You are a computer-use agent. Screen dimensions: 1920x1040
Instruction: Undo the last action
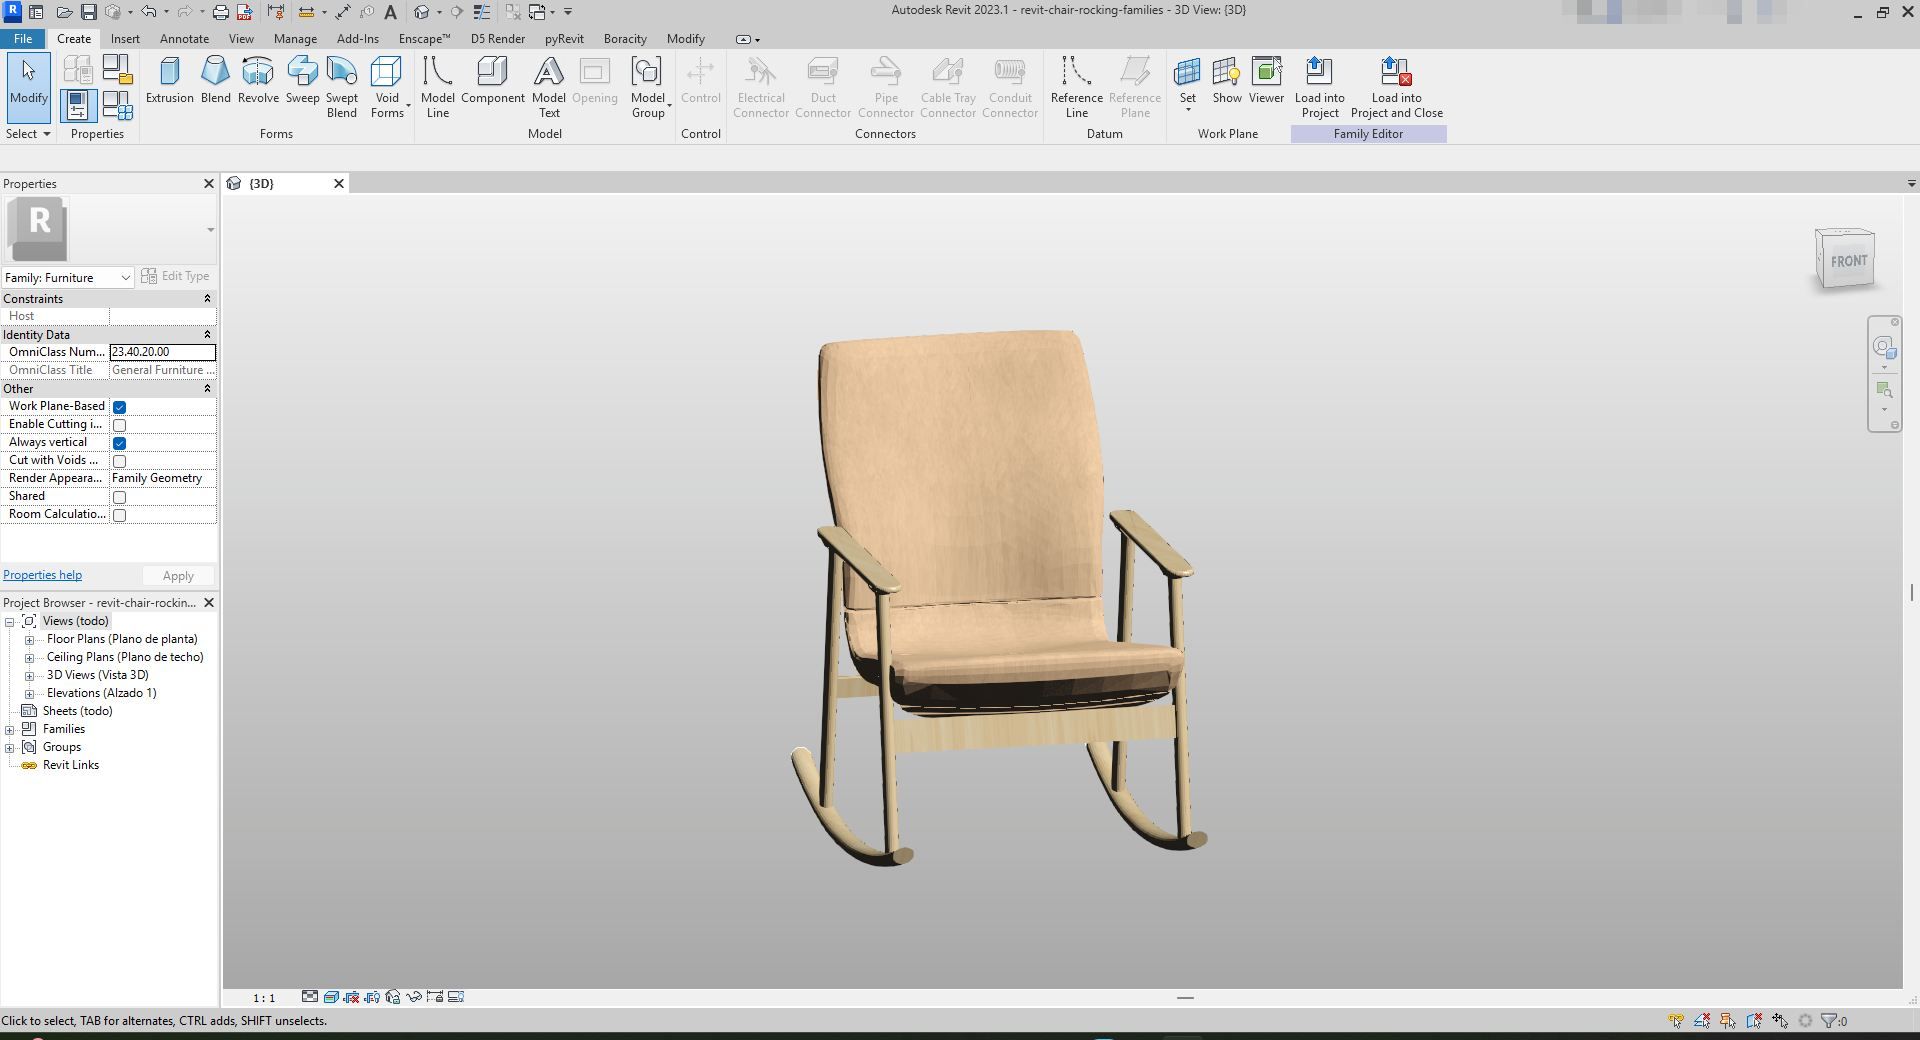pyautogui.click(x=148, y=12)
